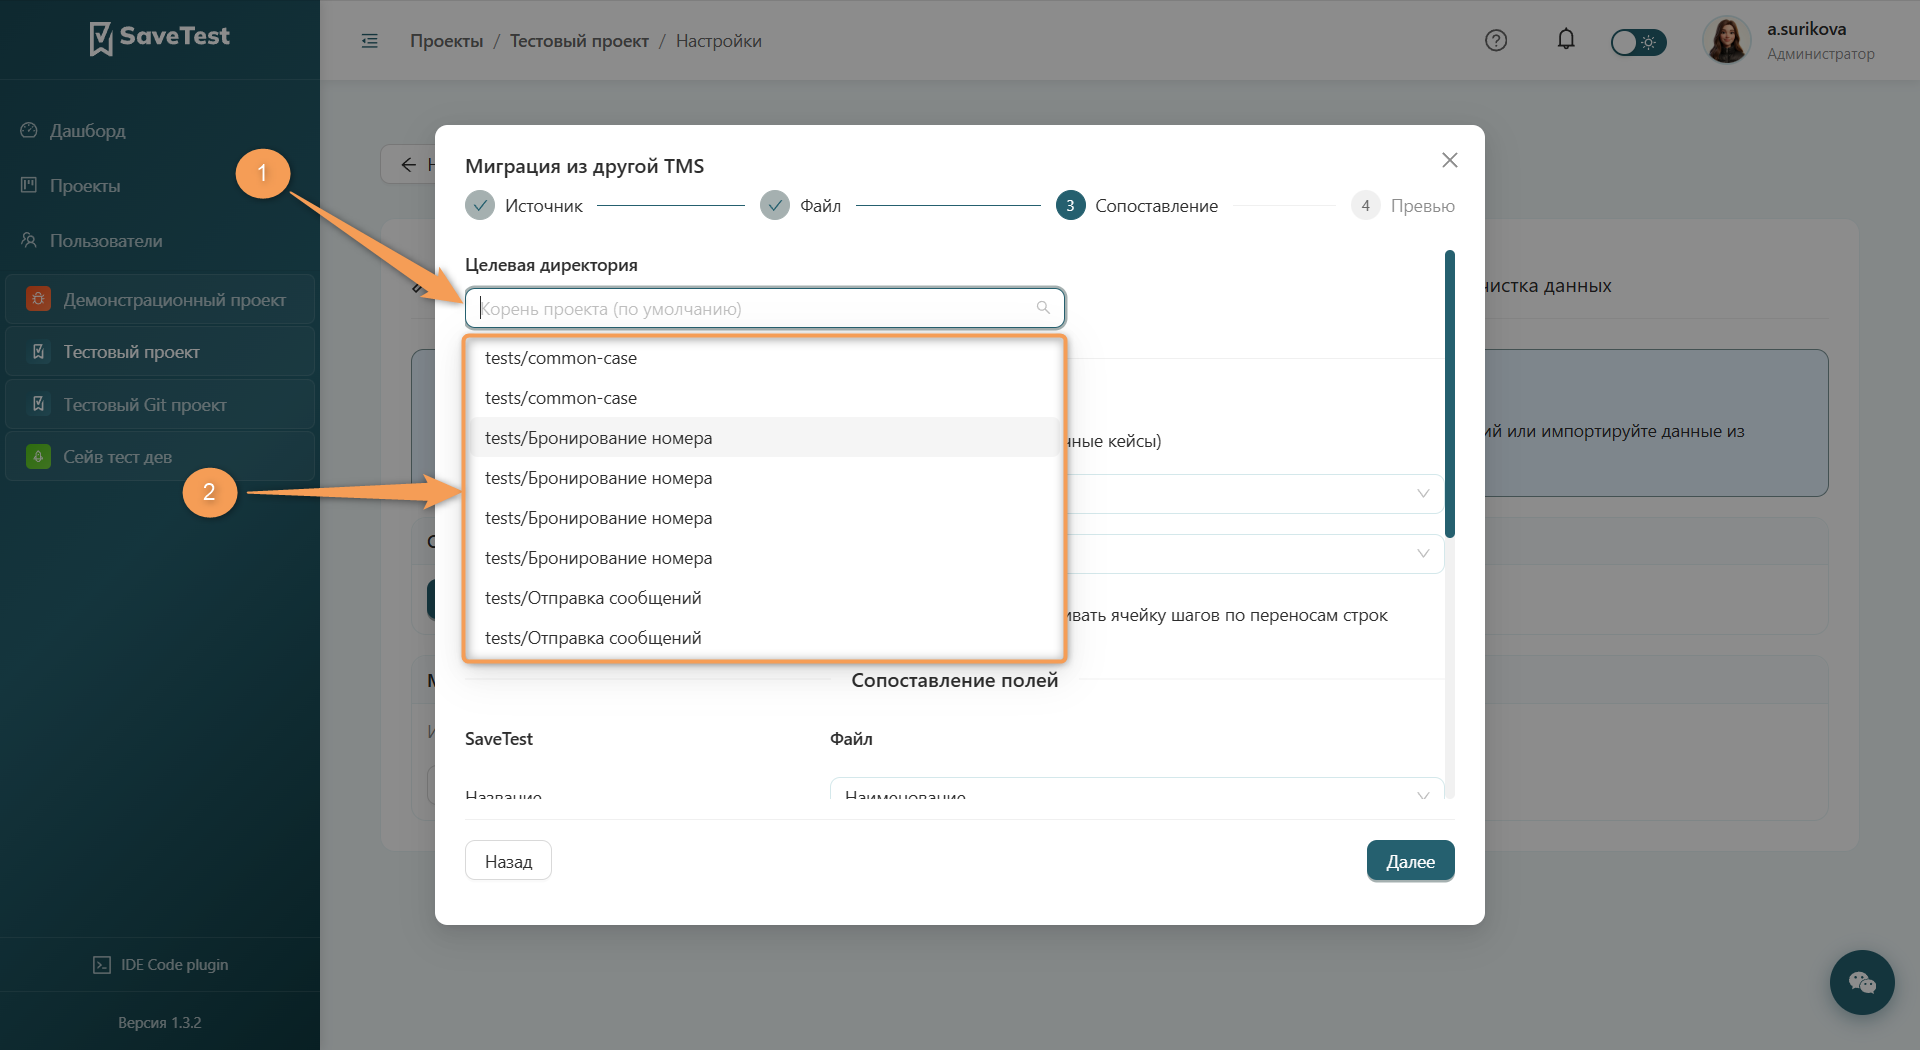The height and width of the screenshot is (1050, 1920).
Task: Click the step 4 circle for Превью
Action: (1365, 205)
